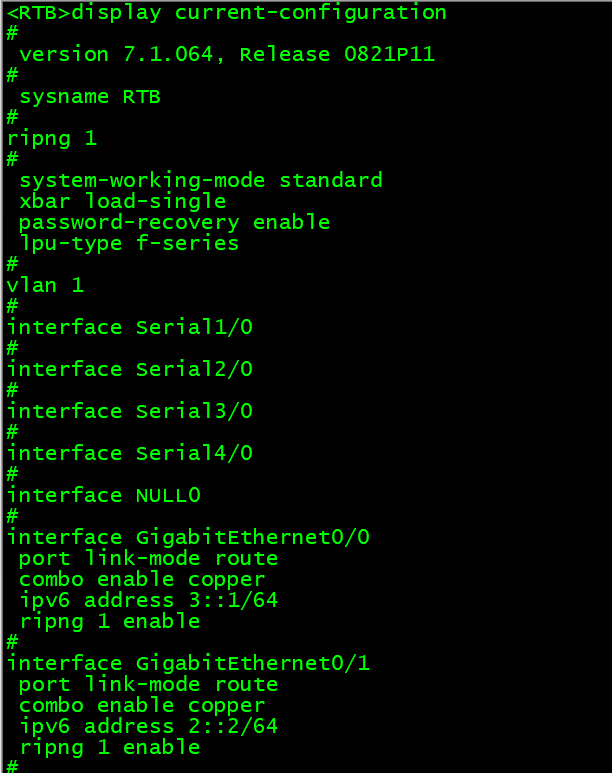Click 'ripng 1 enable' under GigabitEthernet0/1

[109, 748]
